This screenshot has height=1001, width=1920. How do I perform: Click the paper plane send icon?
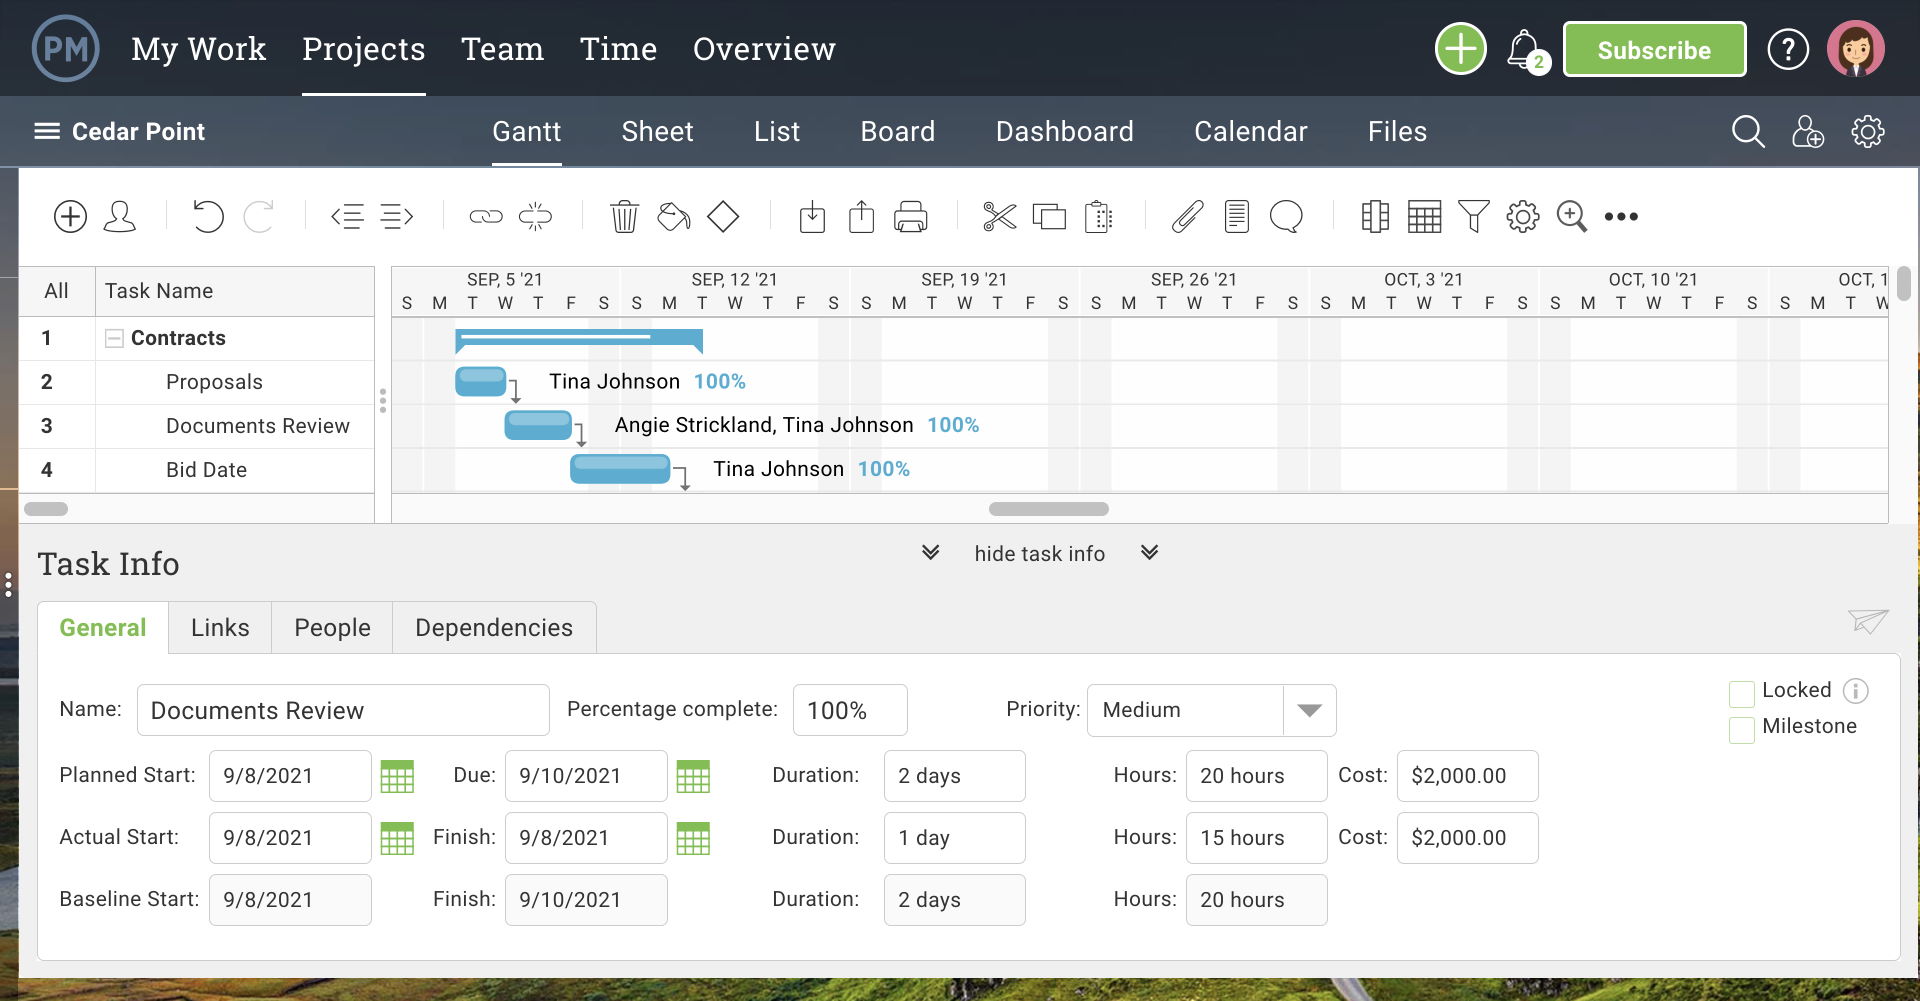point(1868,621)
